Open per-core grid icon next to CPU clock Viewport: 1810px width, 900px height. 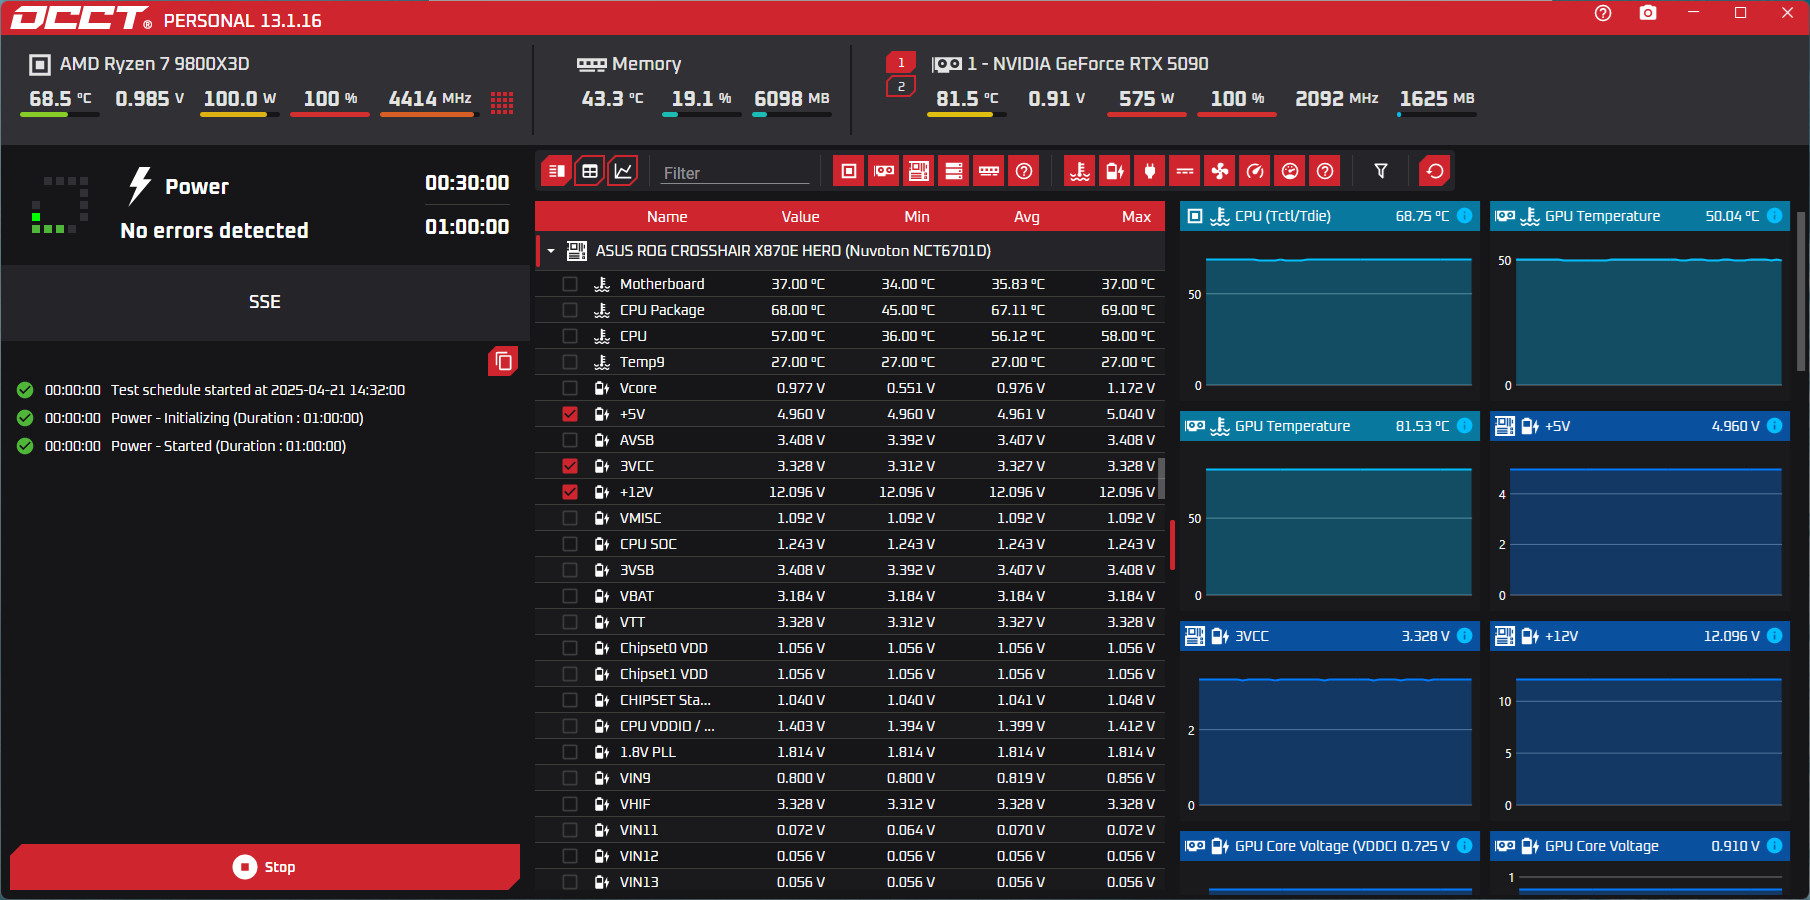pyautogui.click(x=502, y=102)
